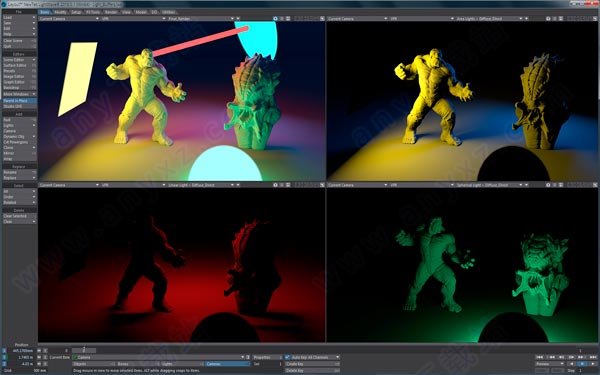Switch edit mode to Cameras
Screen dimensions: 600x375
[227, 364]
